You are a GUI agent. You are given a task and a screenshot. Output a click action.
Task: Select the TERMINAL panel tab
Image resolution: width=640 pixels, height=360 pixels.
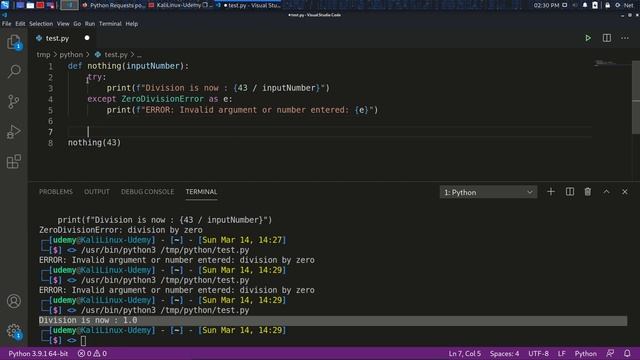(201, 192)
